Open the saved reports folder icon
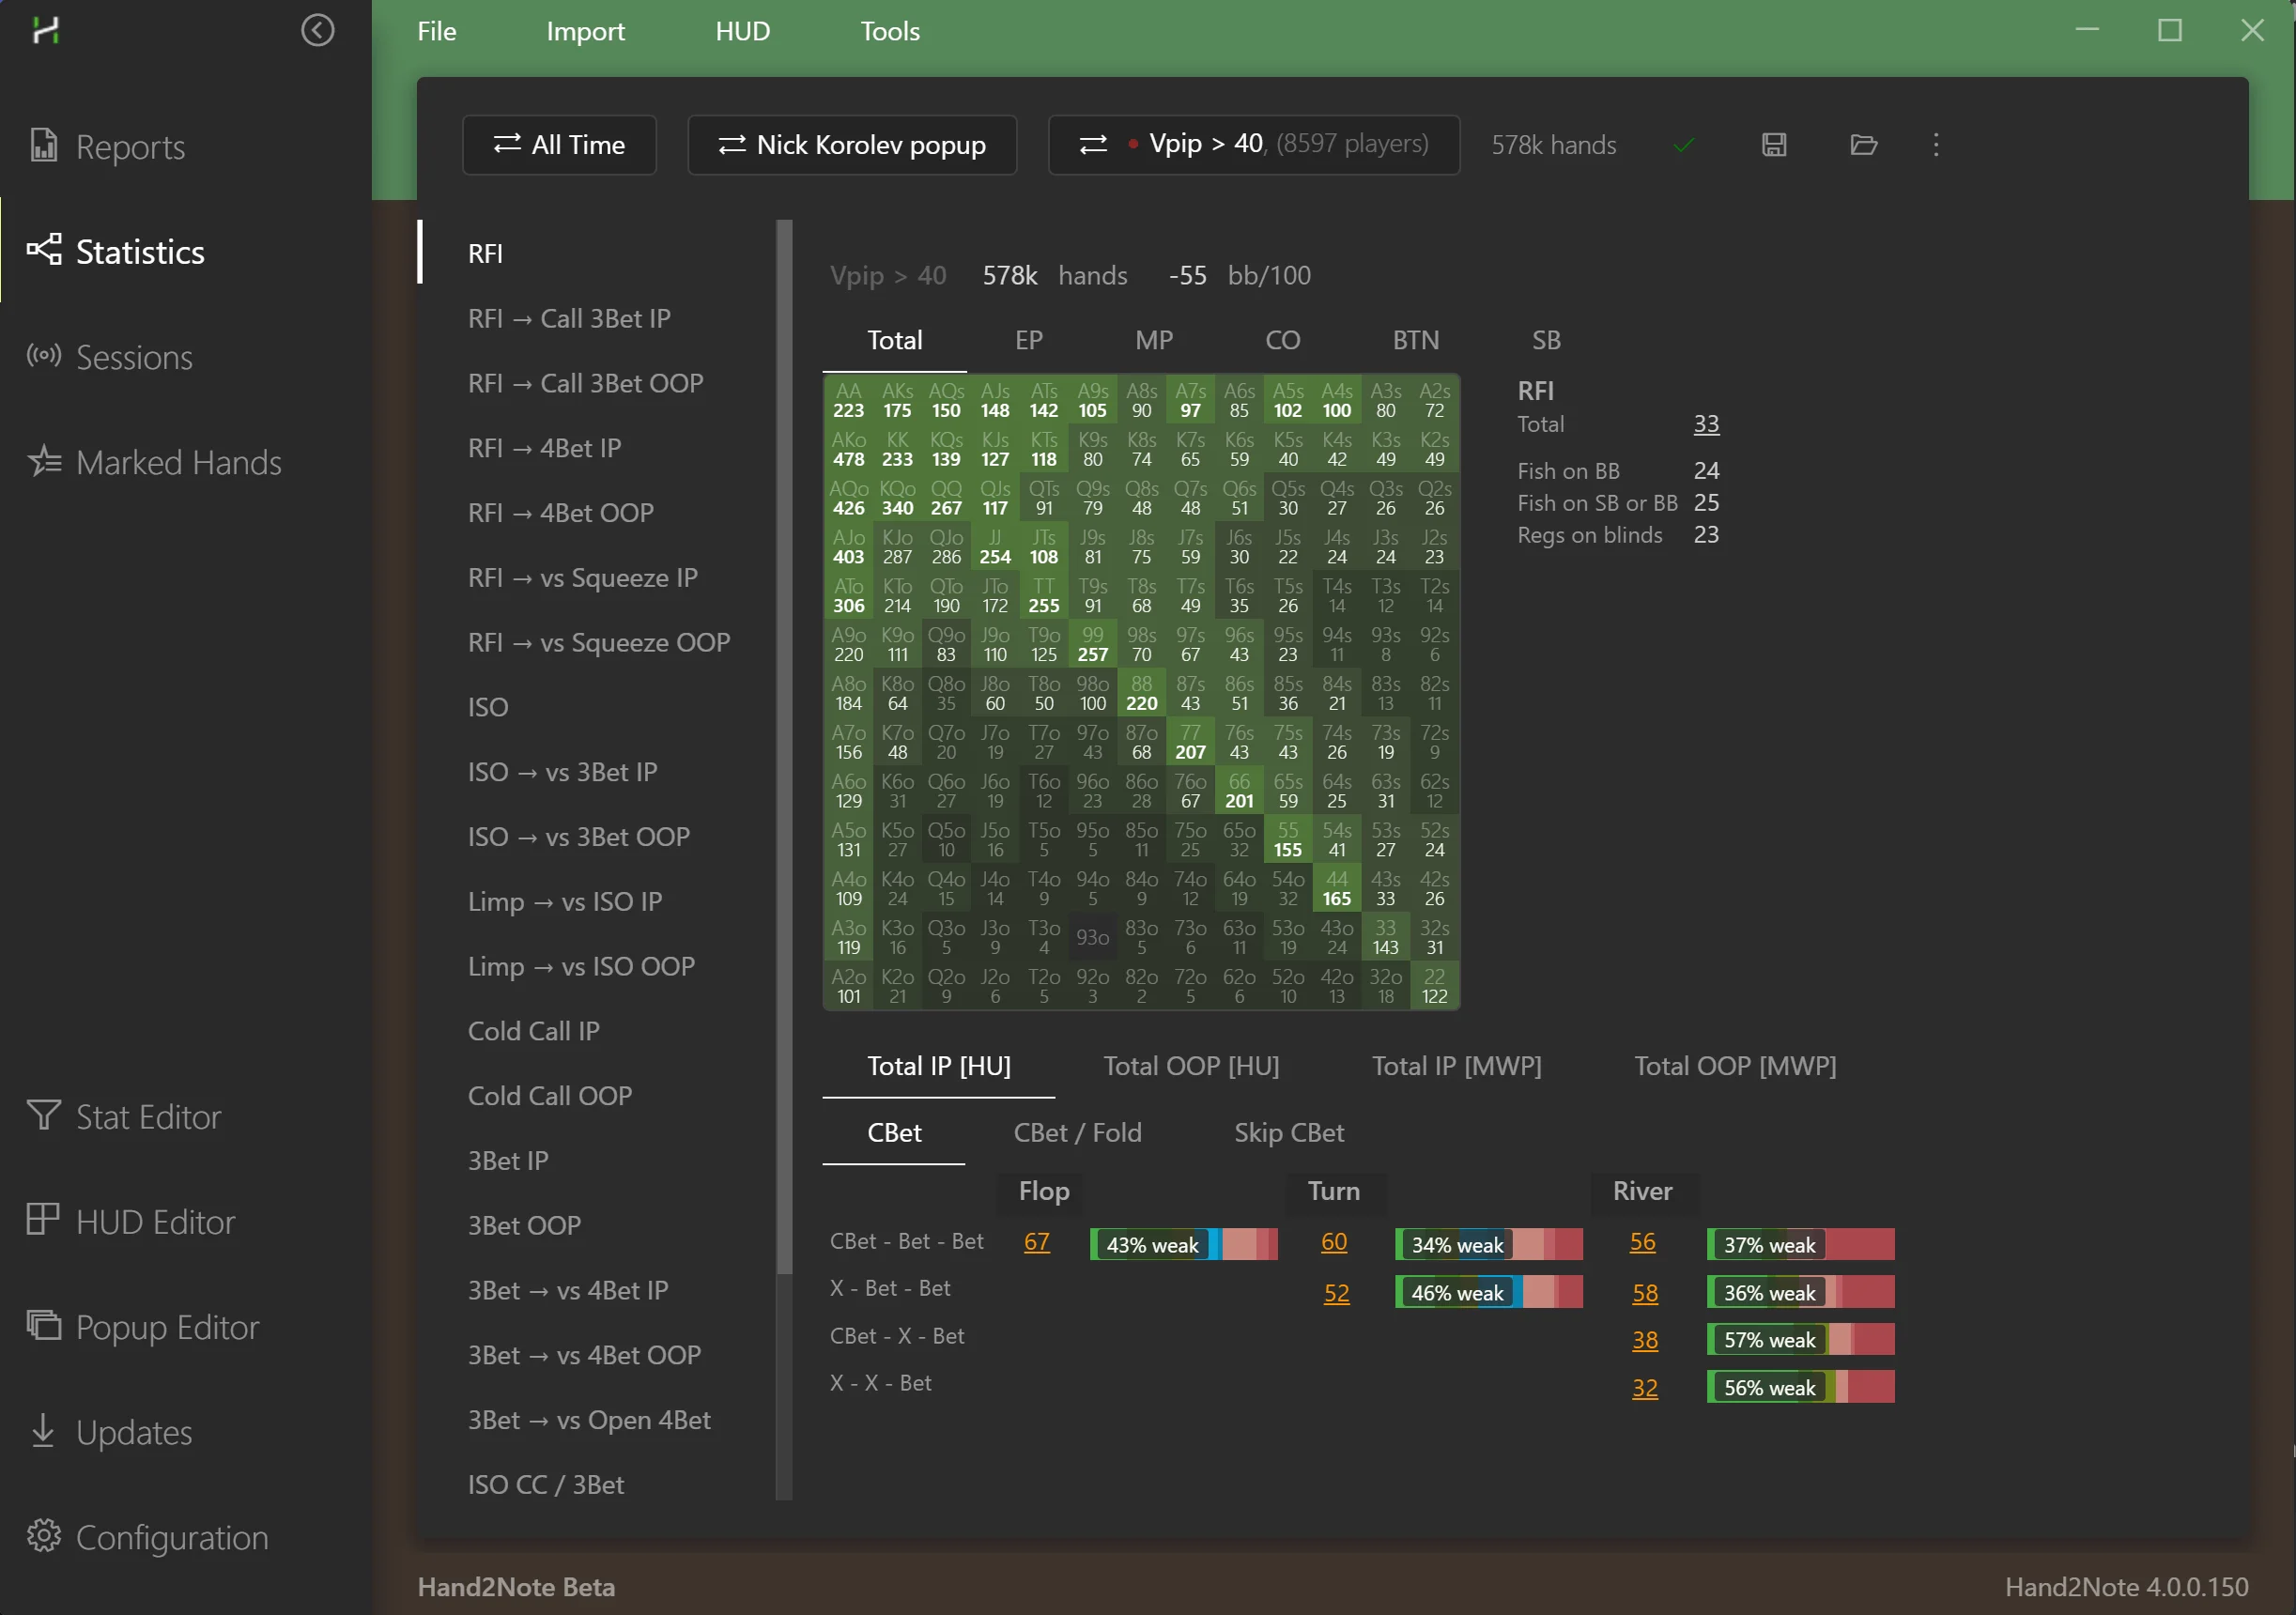 point(1863,145)
